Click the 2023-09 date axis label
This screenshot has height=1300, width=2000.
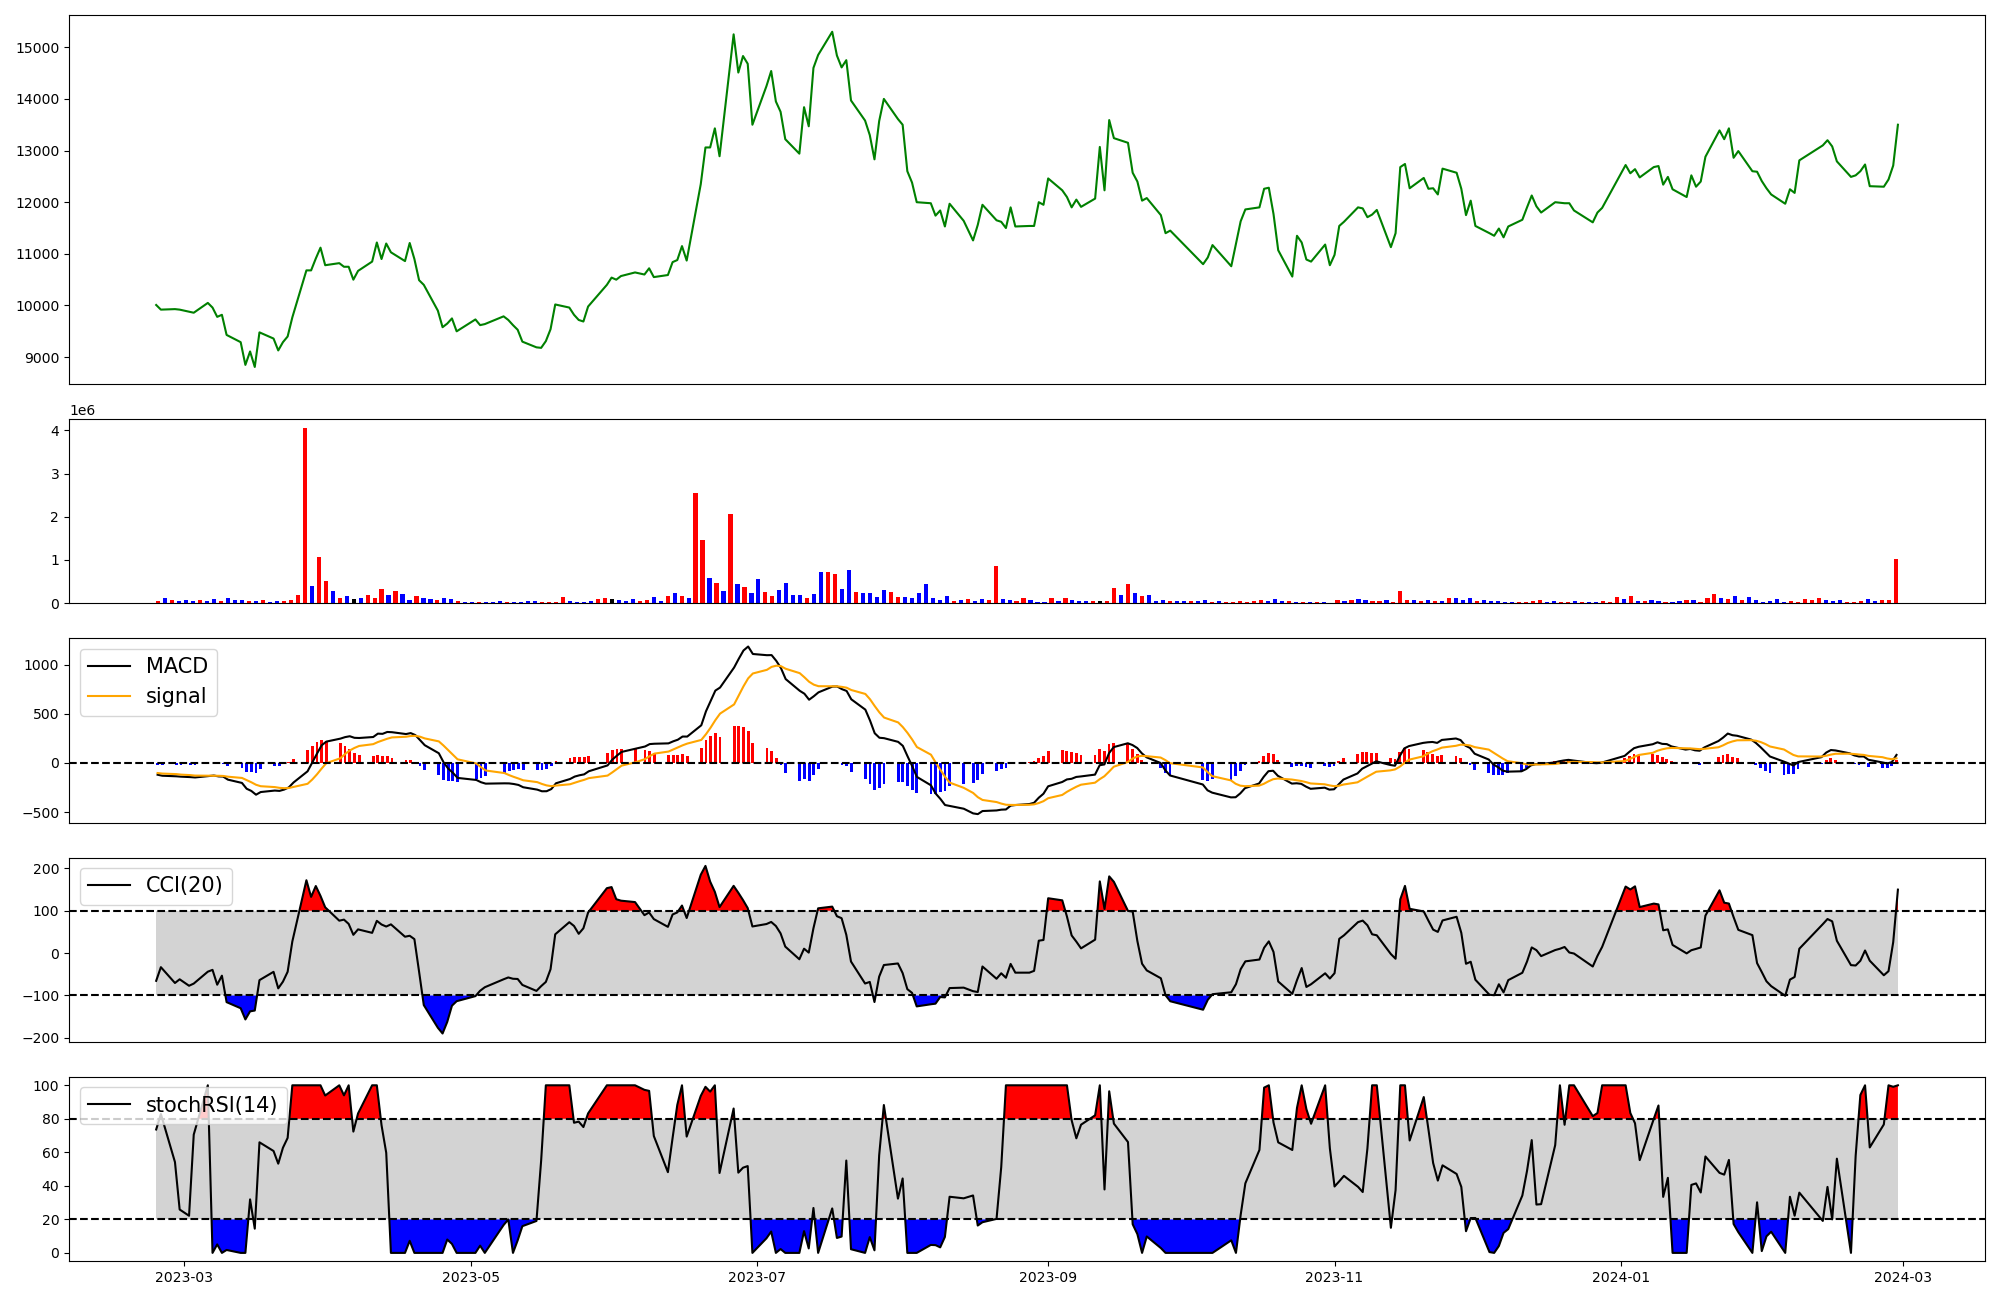1048,1277
